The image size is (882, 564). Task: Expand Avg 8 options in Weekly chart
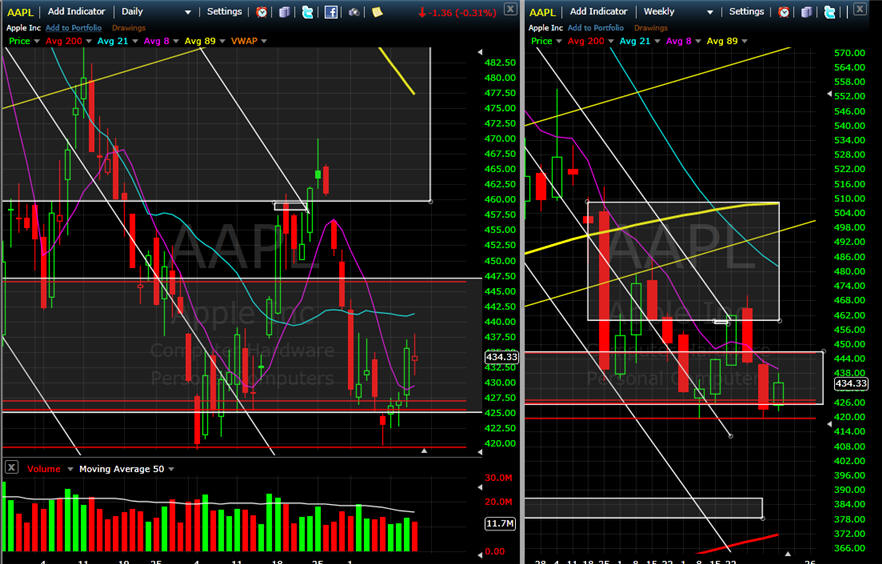click(x=698, y=41)
